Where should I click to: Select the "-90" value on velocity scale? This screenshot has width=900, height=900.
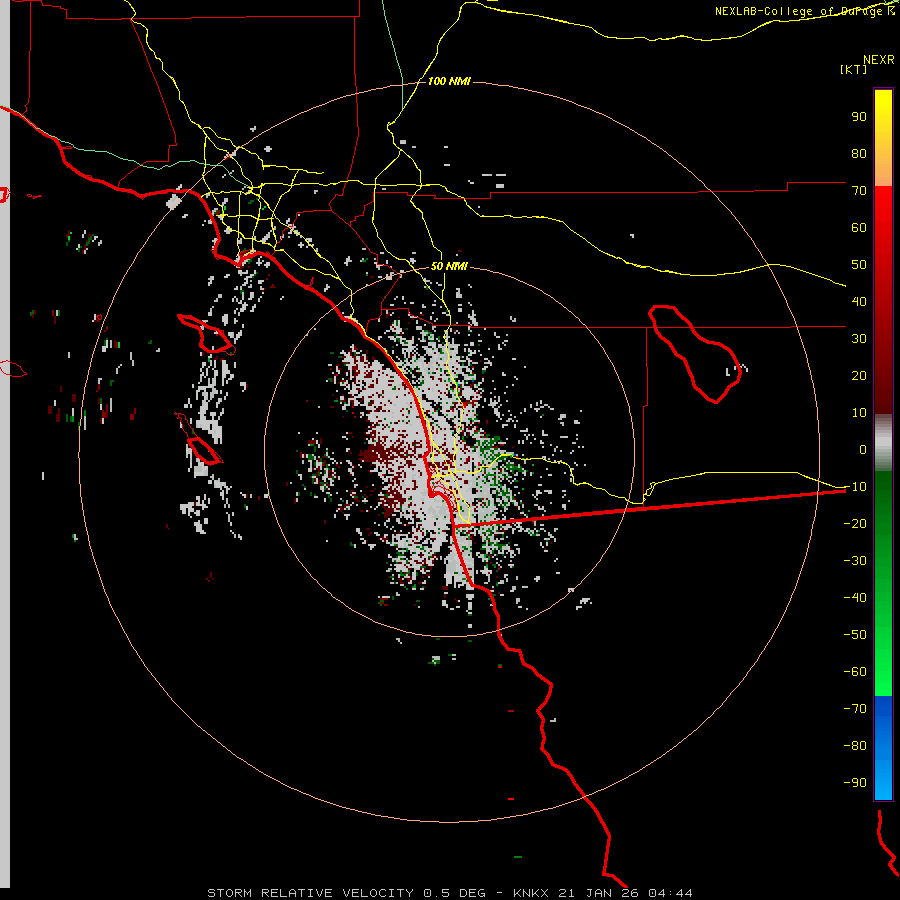(x=855, y=783)
